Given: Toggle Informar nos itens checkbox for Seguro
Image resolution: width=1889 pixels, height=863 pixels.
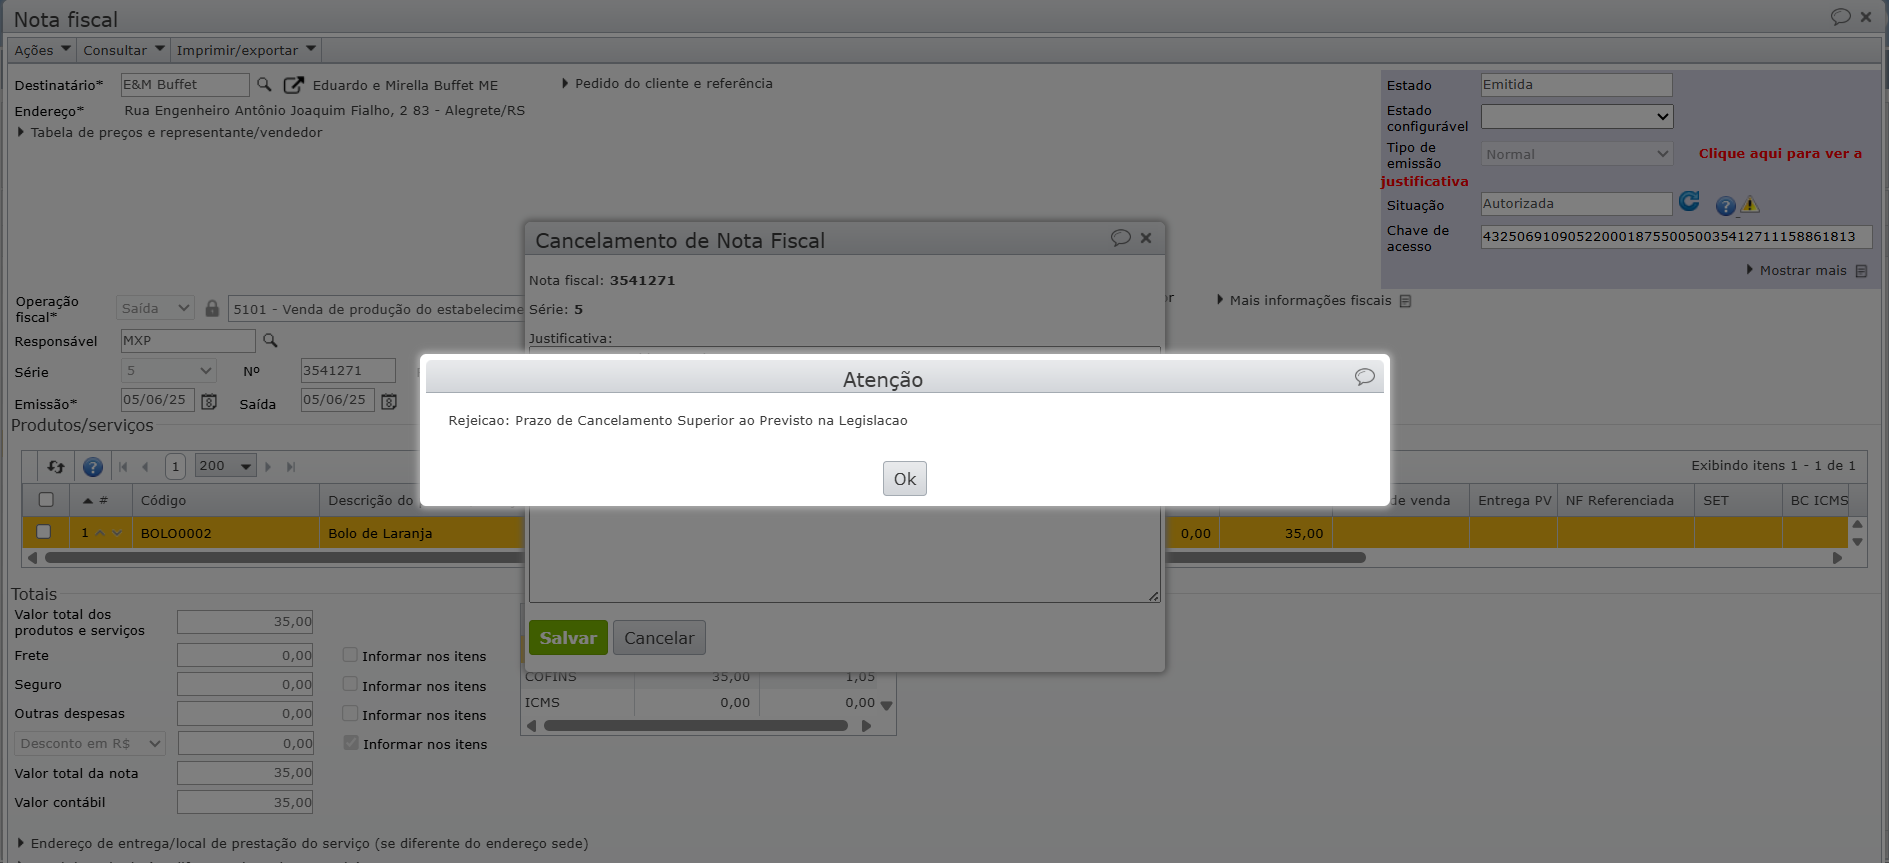Looking at the screenshot, I should [350, 684].
